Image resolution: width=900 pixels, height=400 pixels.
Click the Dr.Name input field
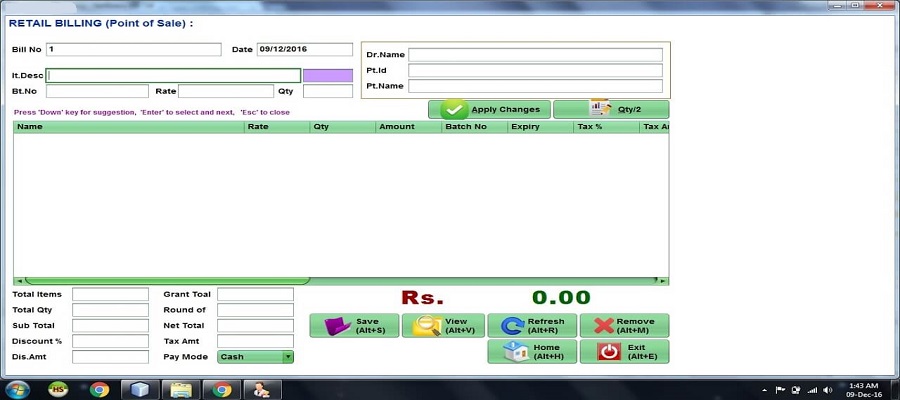click(535, 55)
